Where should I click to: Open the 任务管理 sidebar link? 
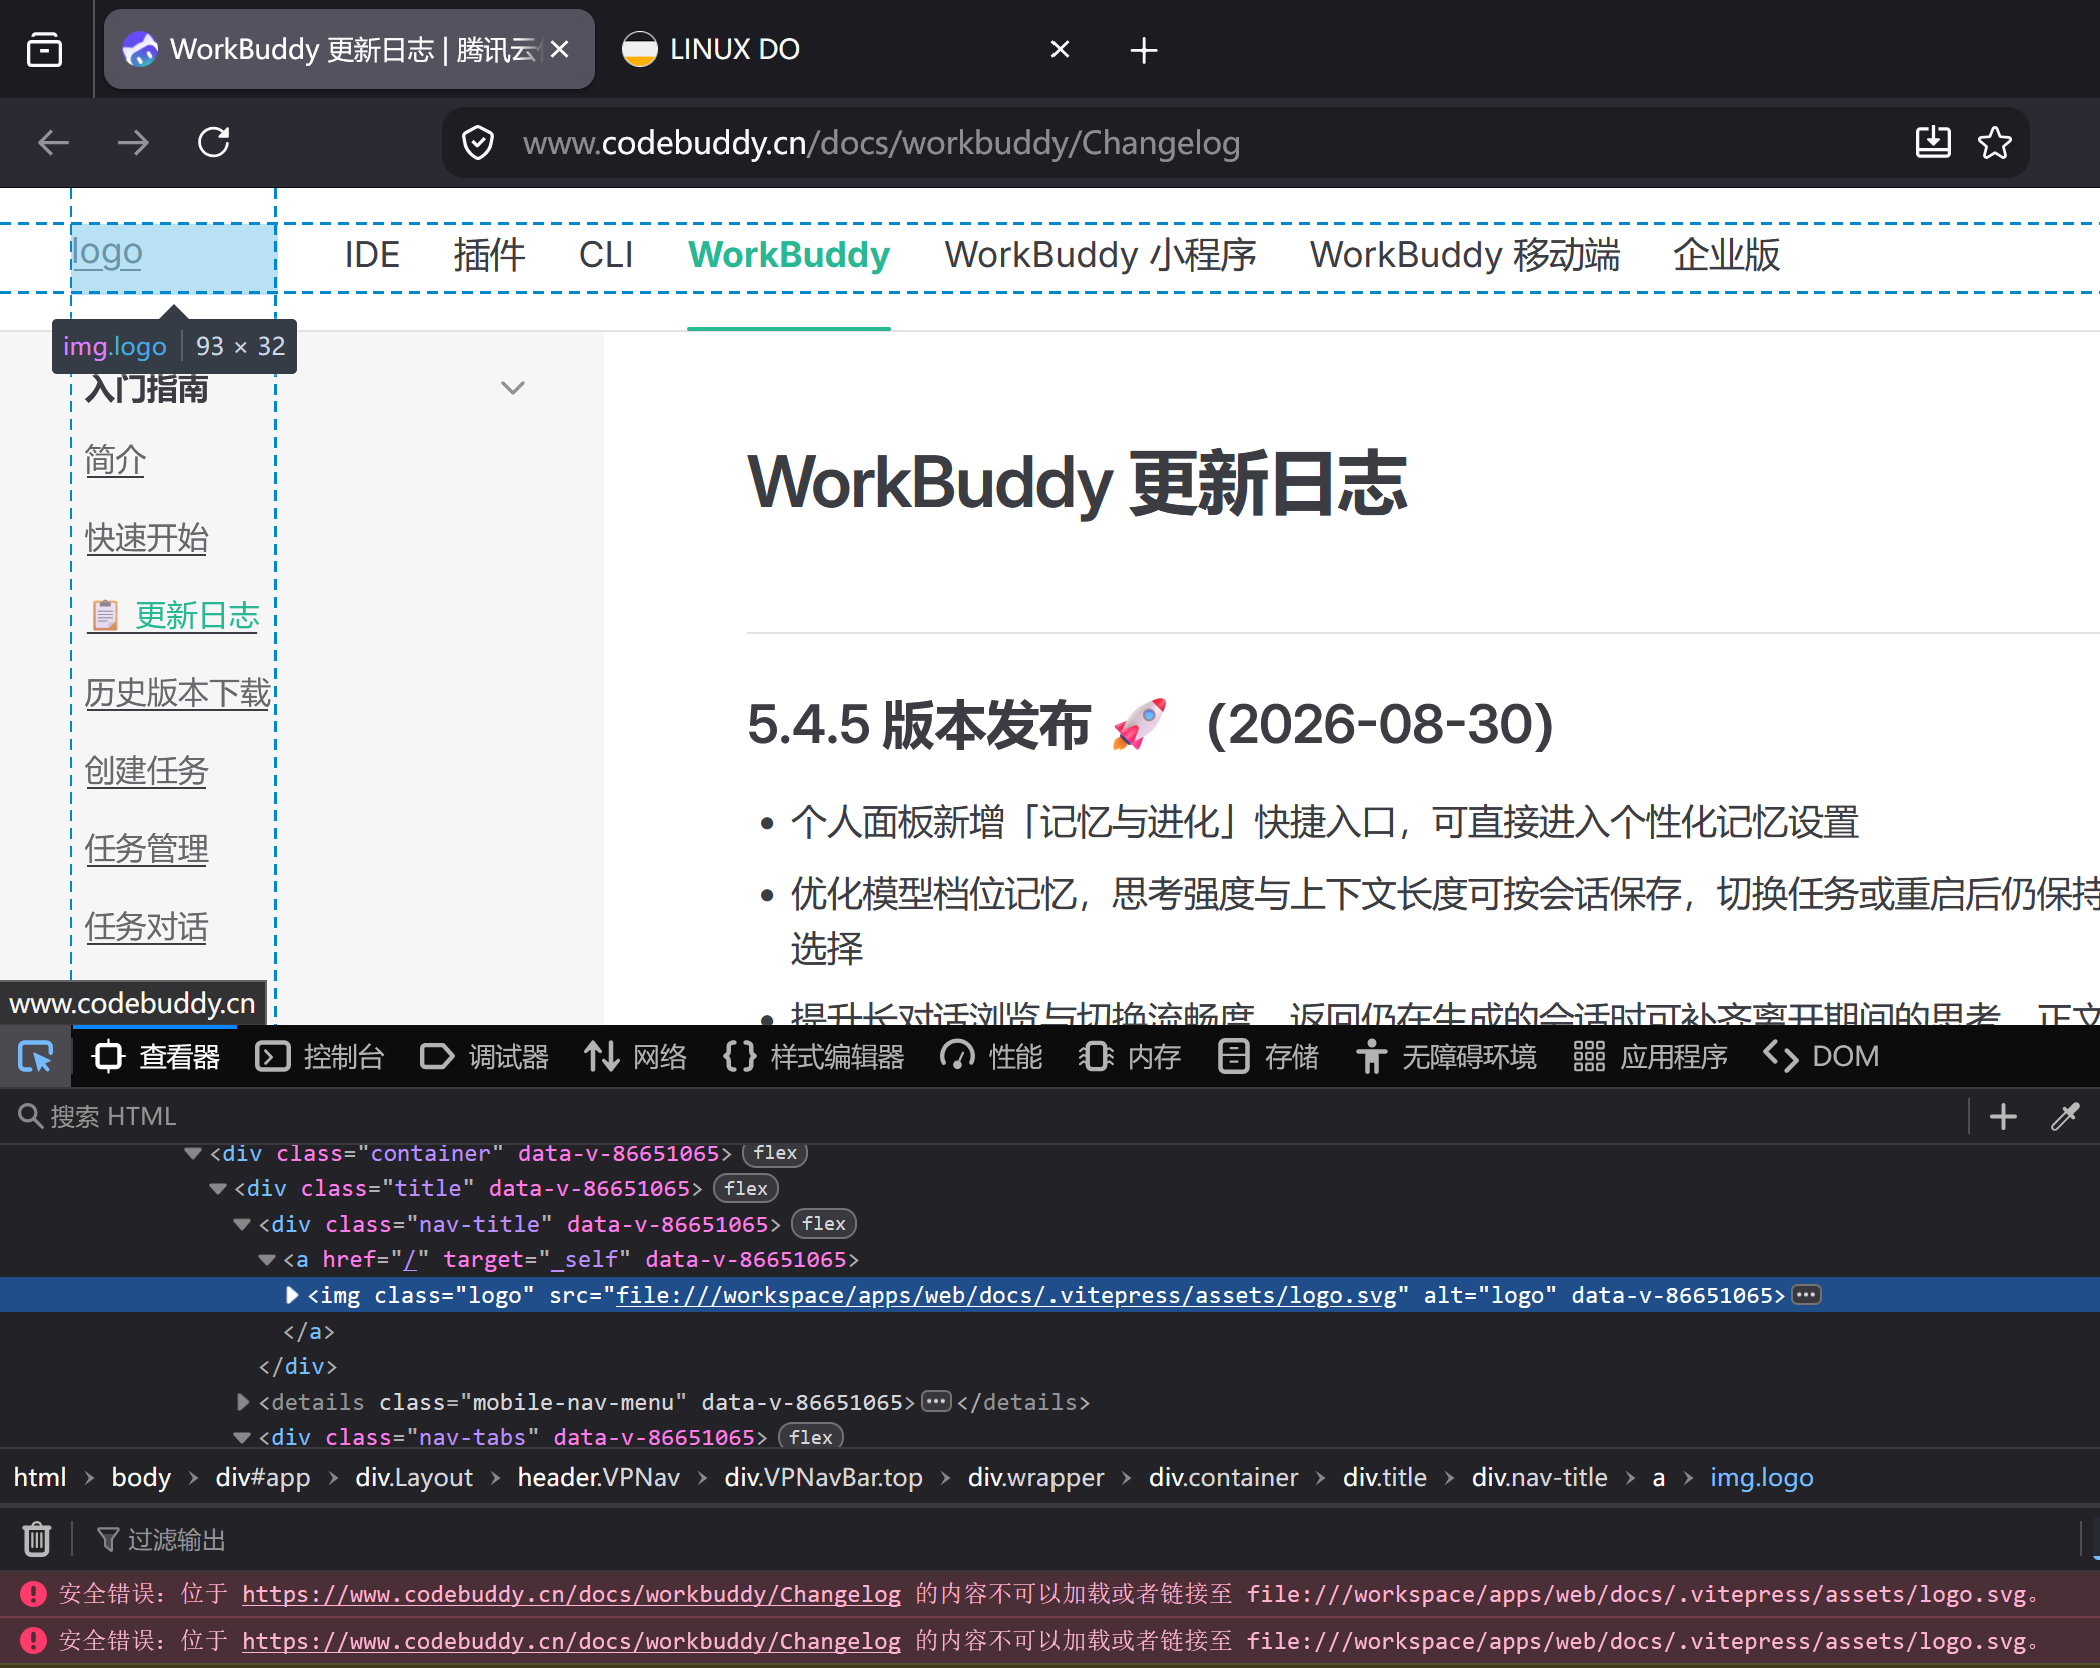coord(147,849)
